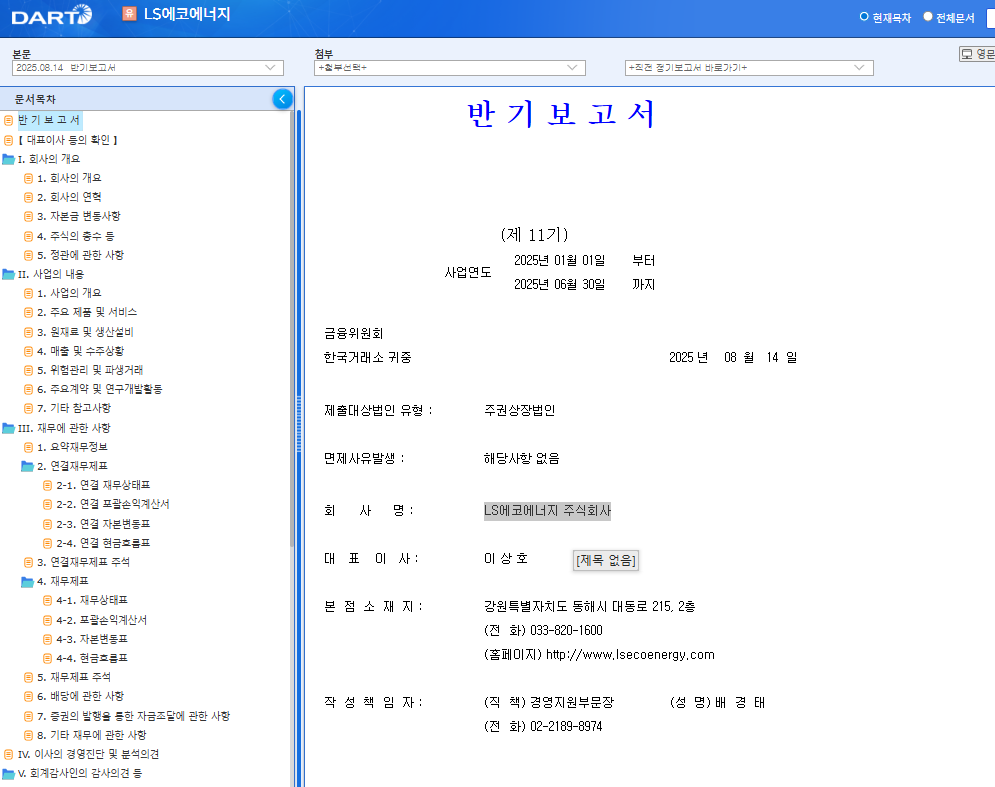Click the [제목 없음] tooltip box
Image resolution: width=995 pixels, height=787 pixels.
(605, 560)
